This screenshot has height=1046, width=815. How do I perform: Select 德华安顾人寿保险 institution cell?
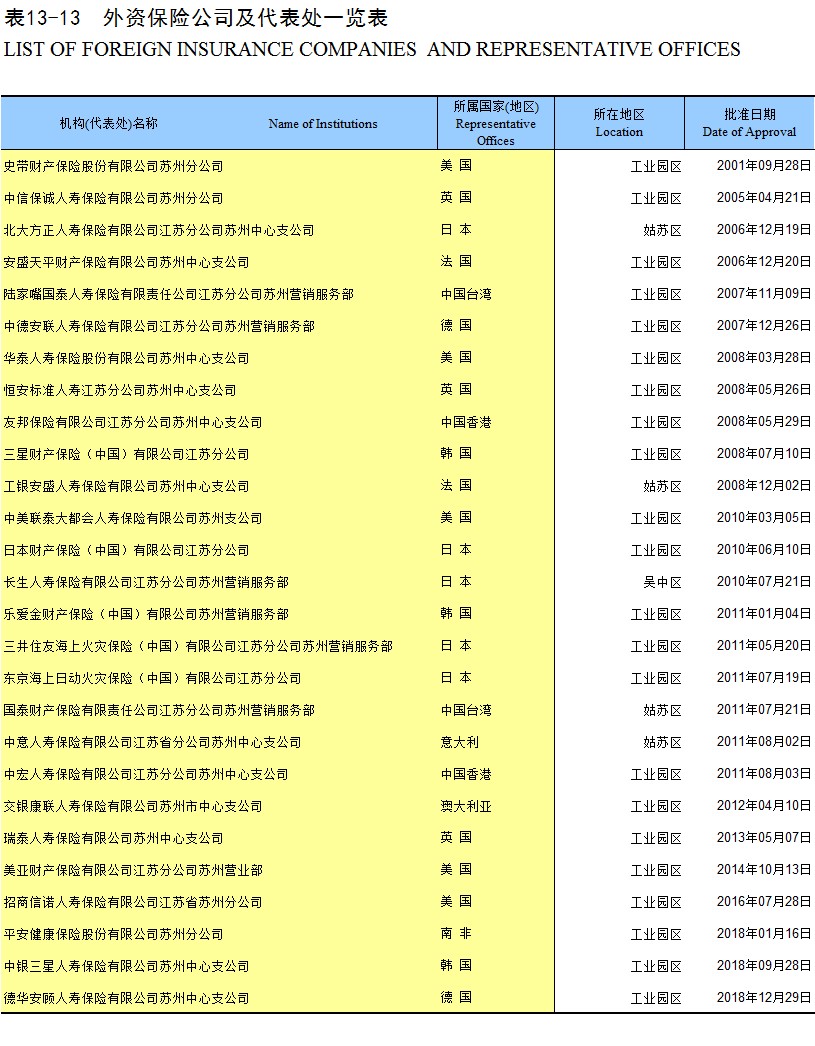point(126,999)
